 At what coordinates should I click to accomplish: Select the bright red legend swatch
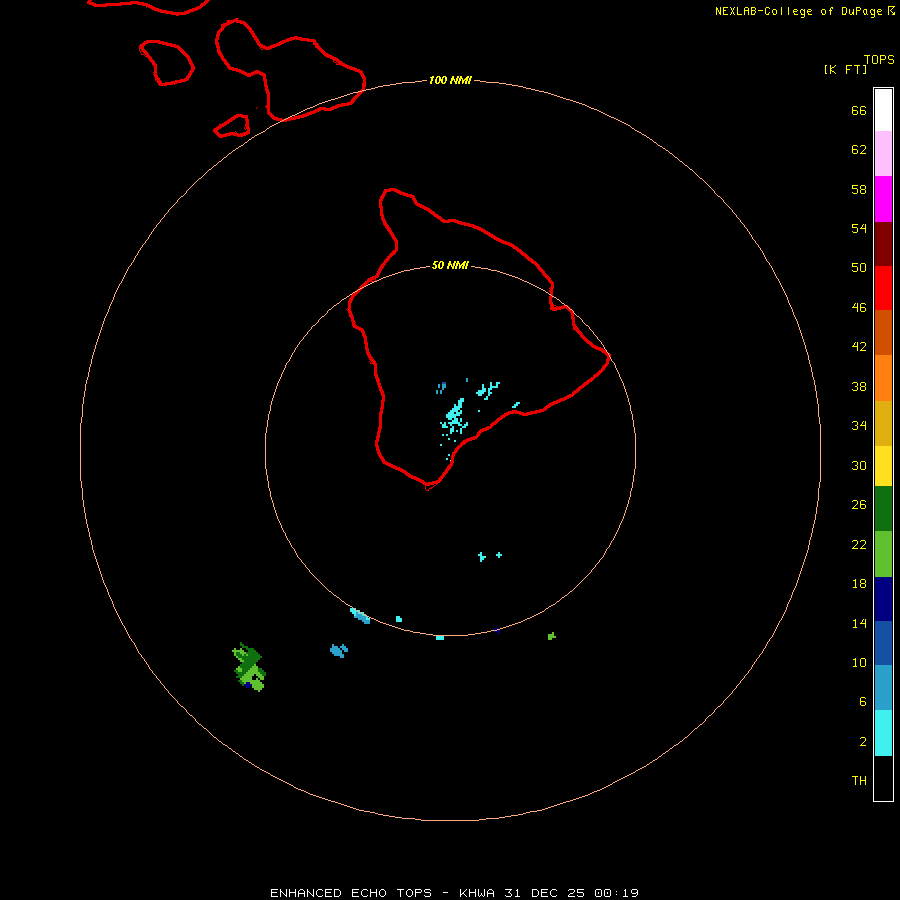883,288
